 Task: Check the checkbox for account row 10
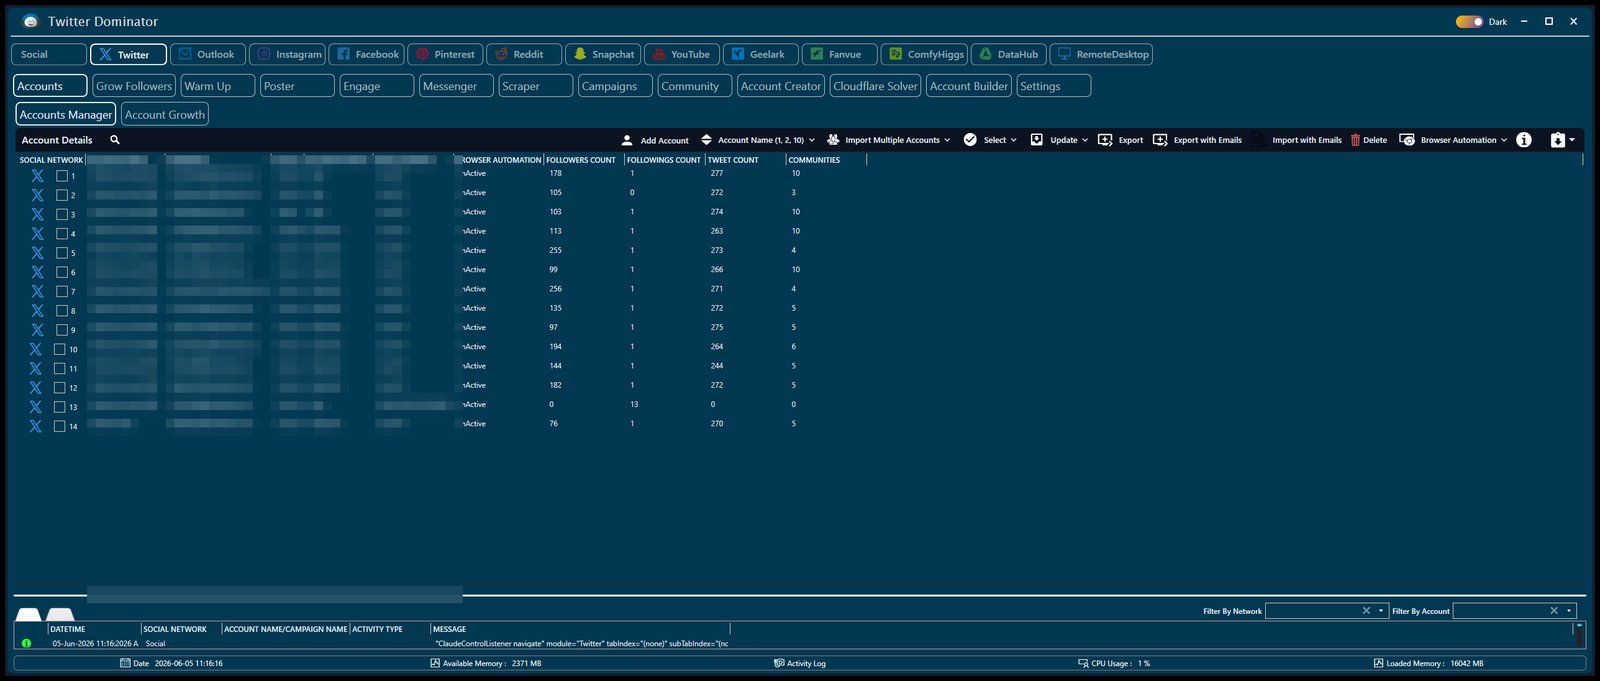point(59,349)
